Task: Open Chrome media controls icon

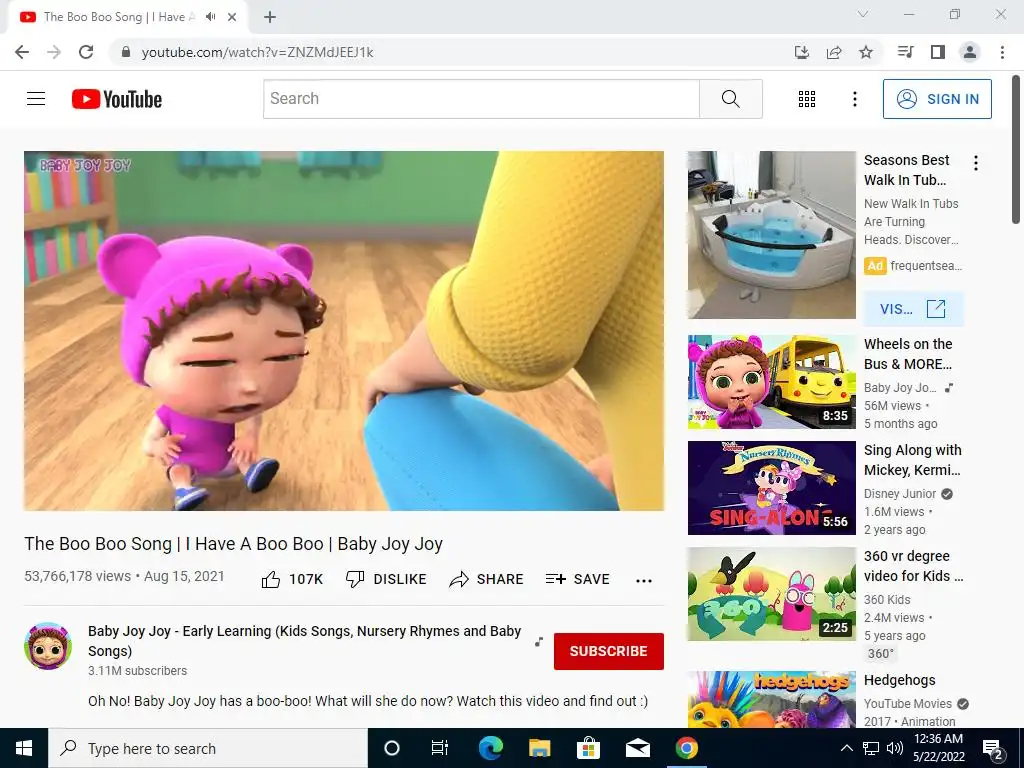Action: [x=906, y=52]
